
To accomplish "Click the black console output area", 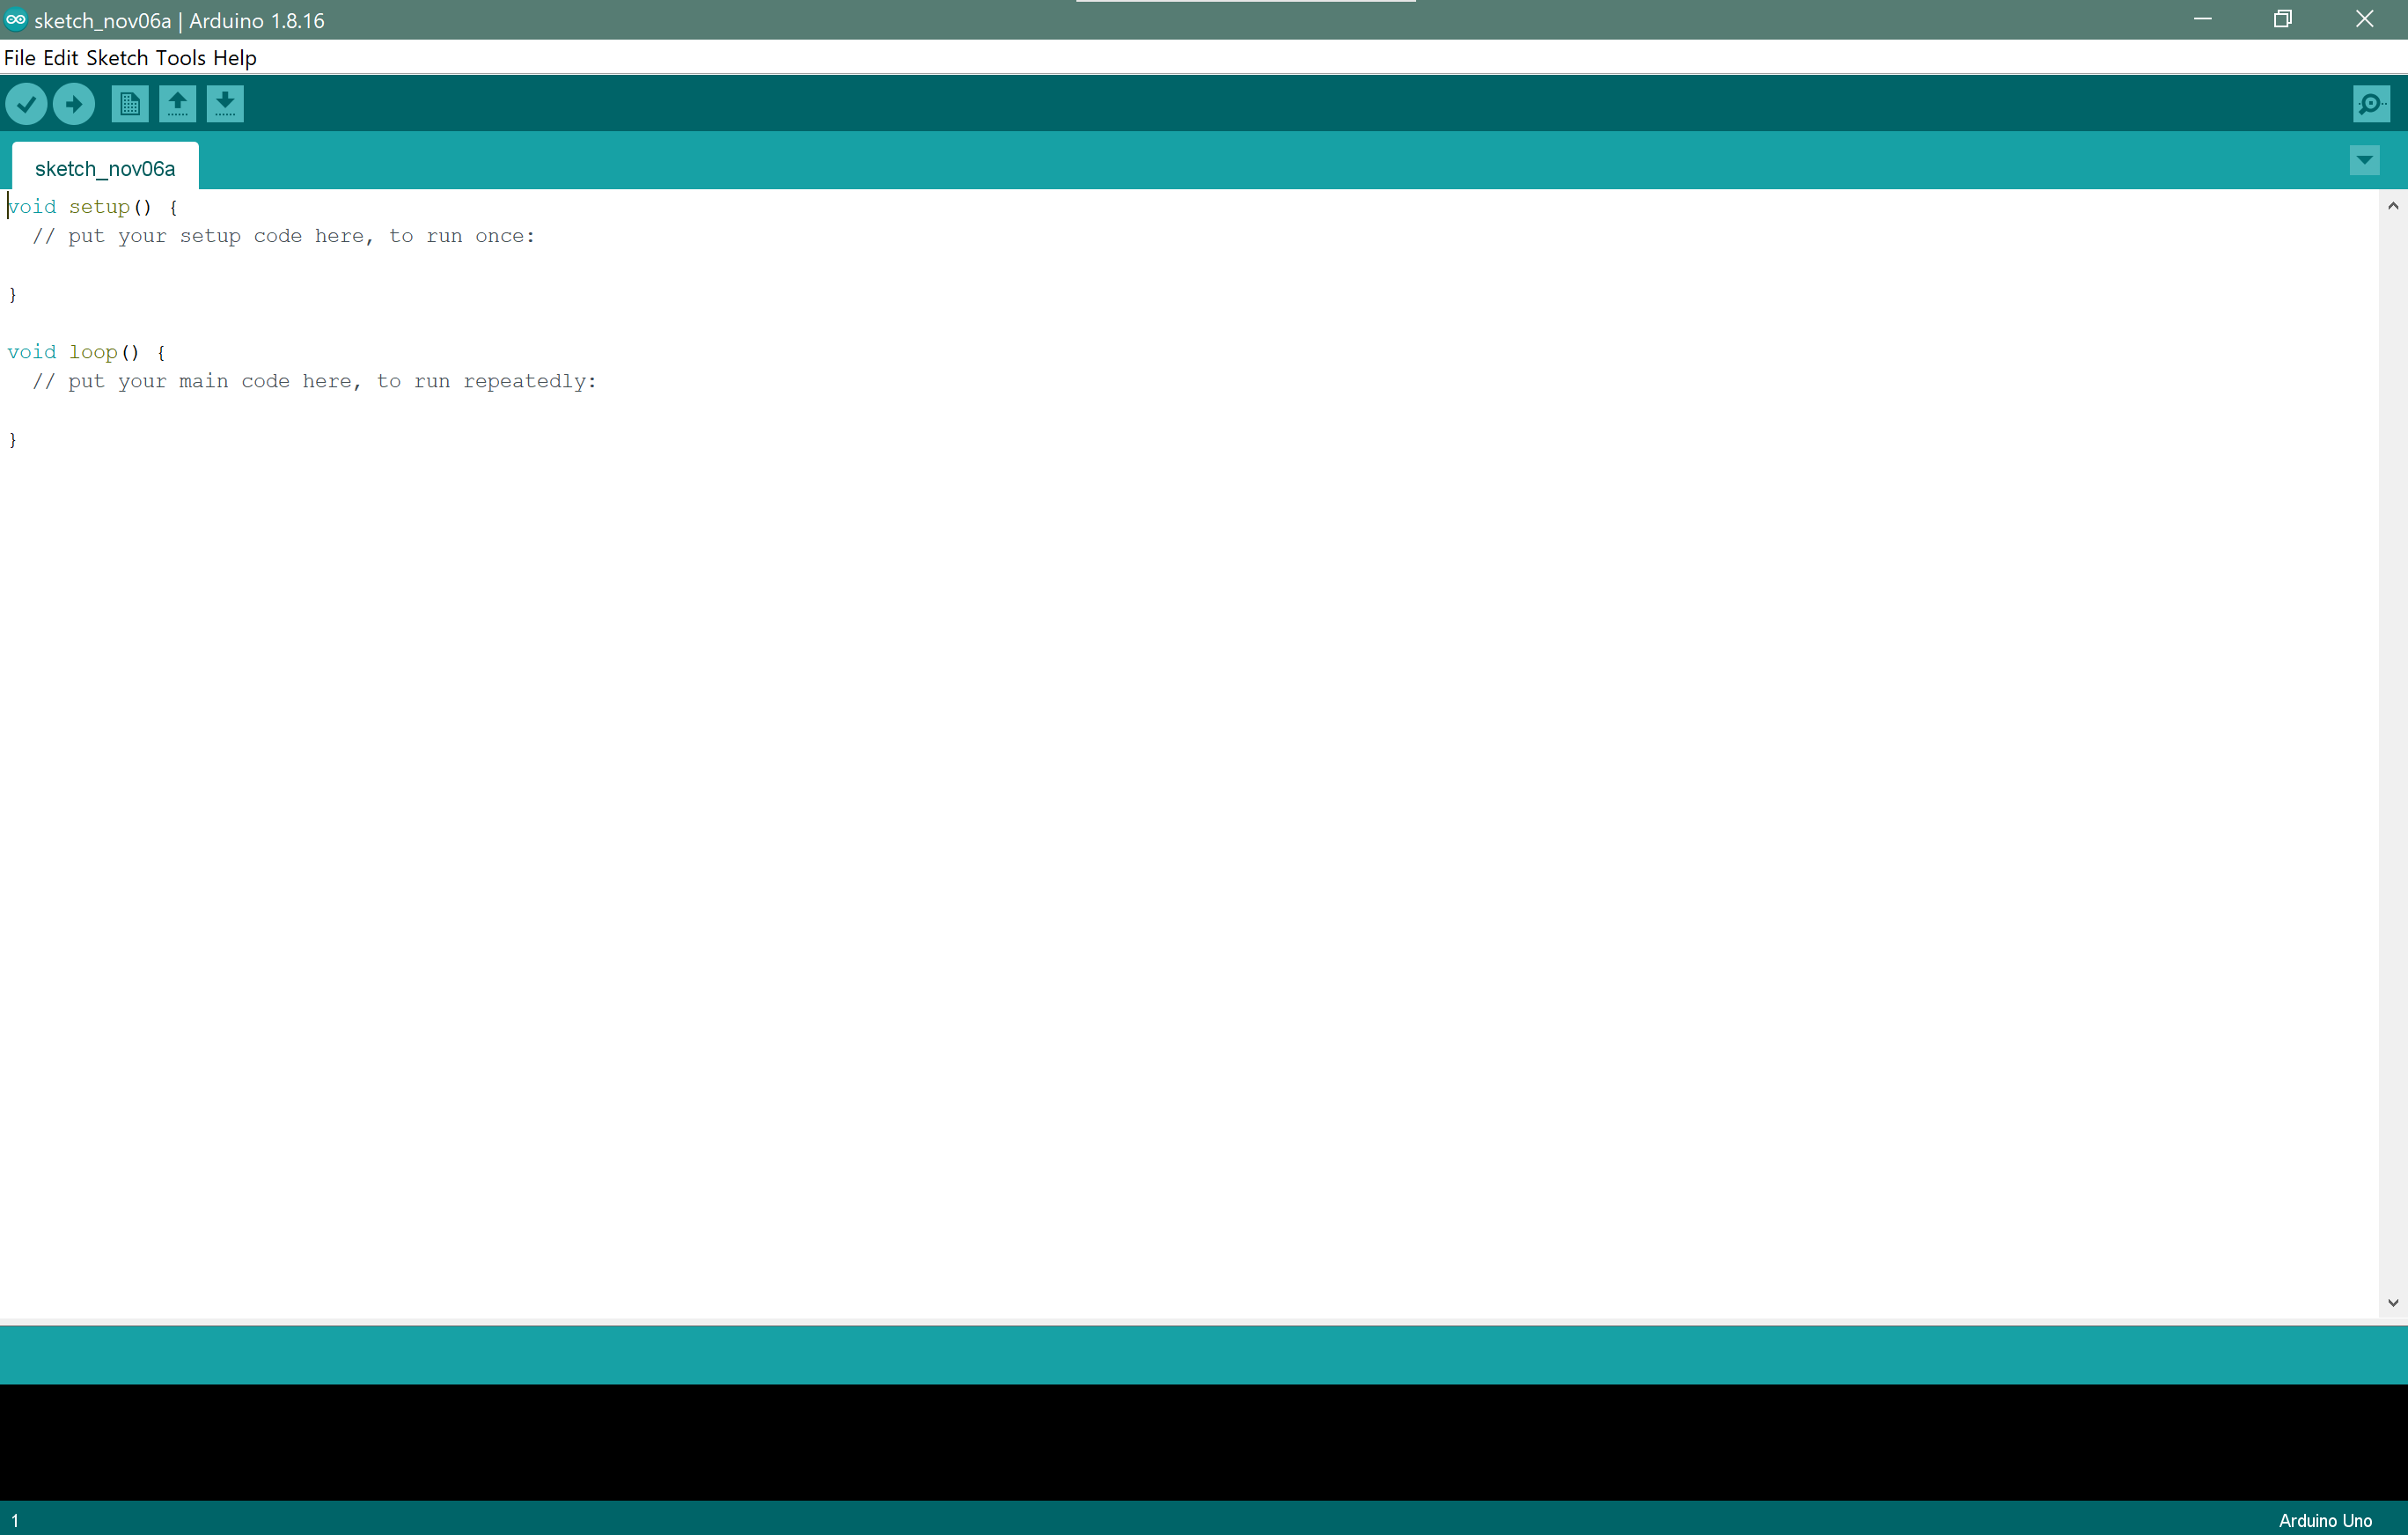I will (1204, 1441).
